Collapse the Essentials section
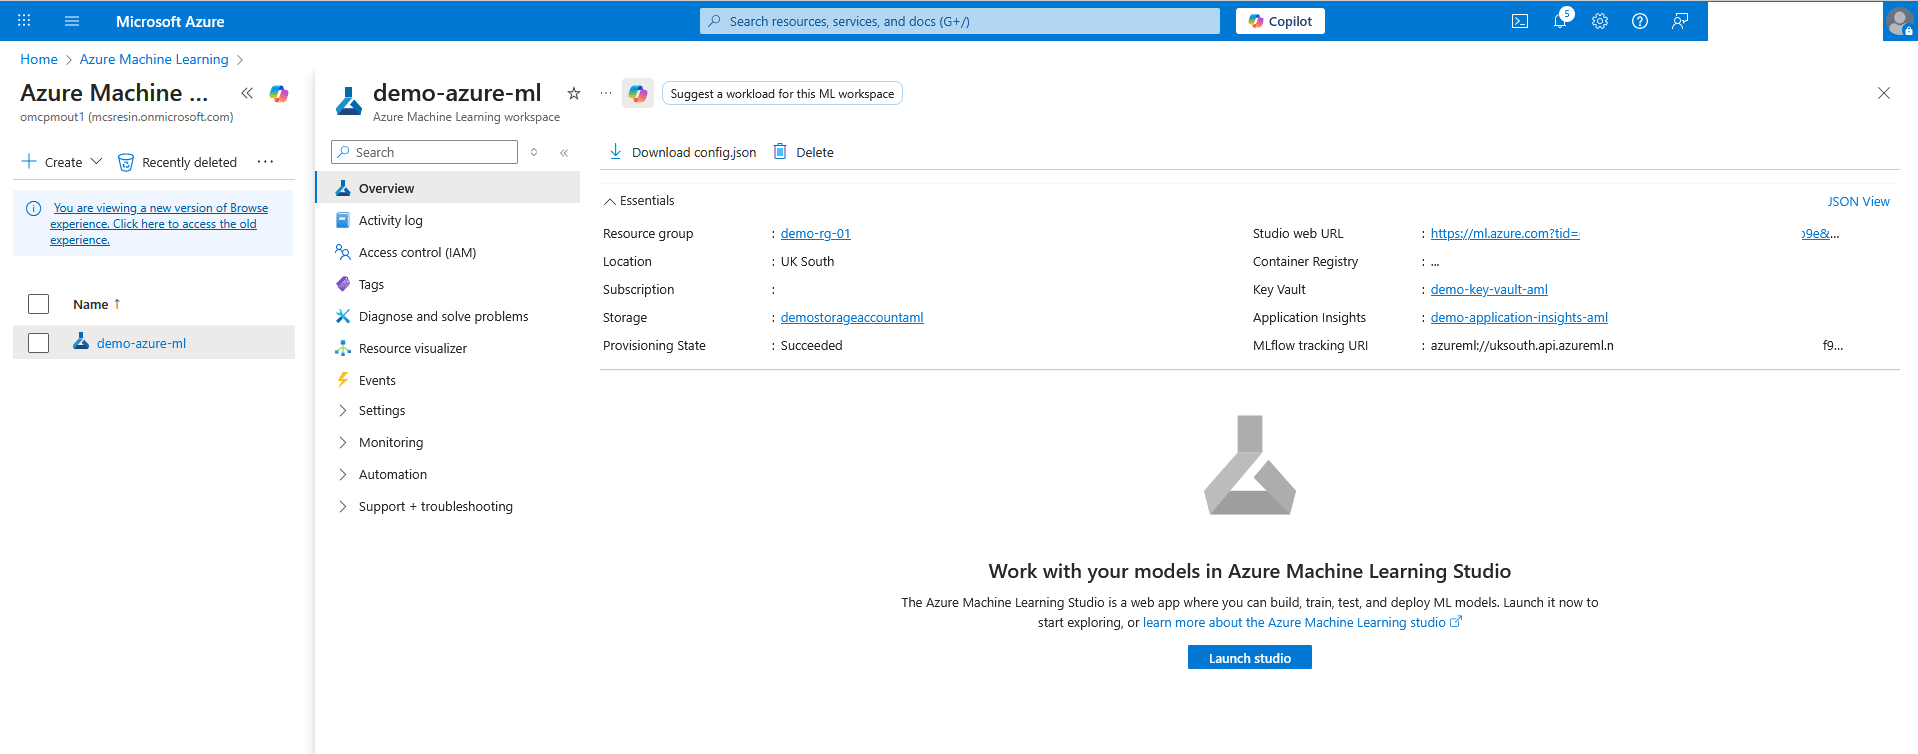Image resolution: width=1918 pixels, height=754 pixels. click(639, 201)
